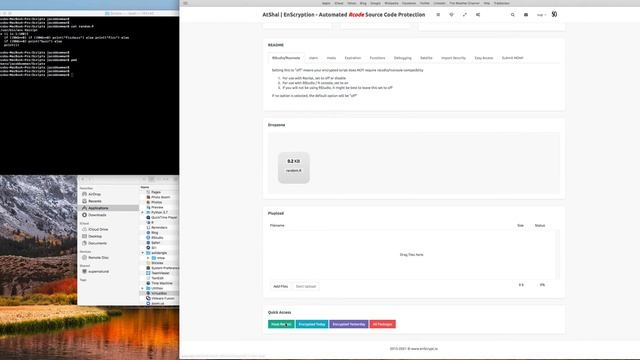Open the Functions README tab
The height and width of the screenshot is (360, 640).
tap(377, 58)
